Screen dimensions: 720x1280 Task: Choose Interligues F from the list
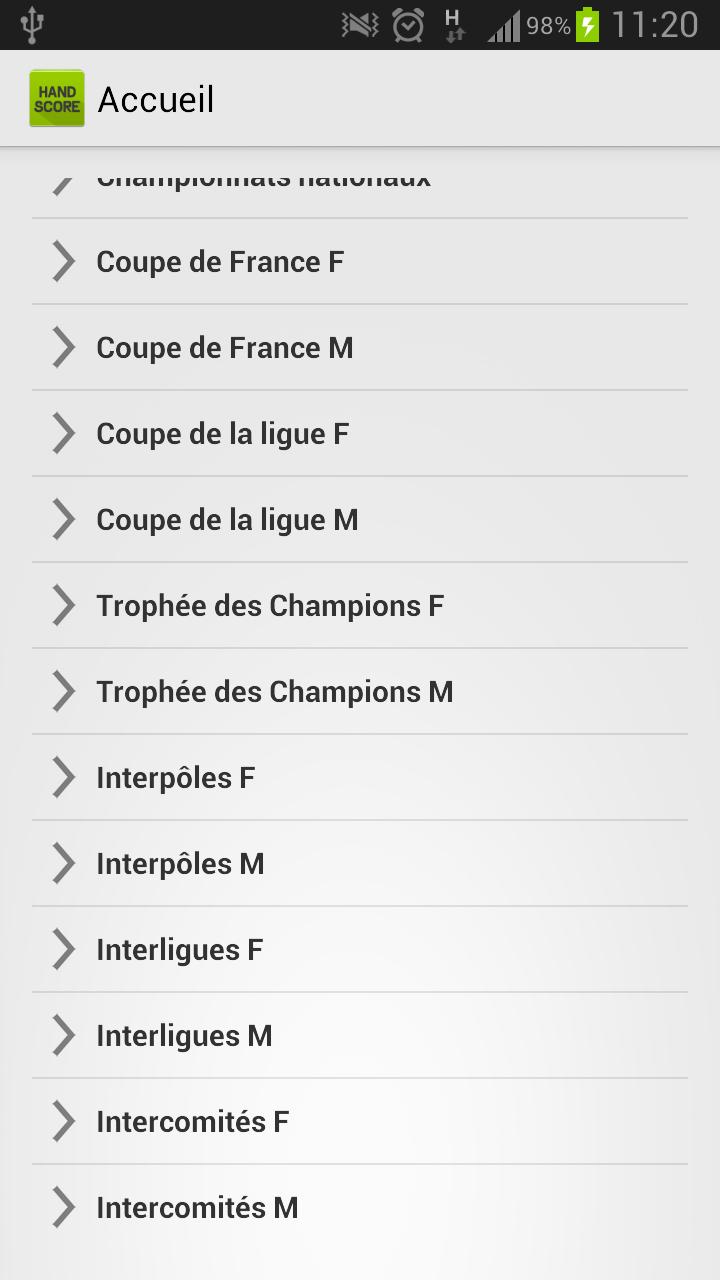tap(179, 950)
